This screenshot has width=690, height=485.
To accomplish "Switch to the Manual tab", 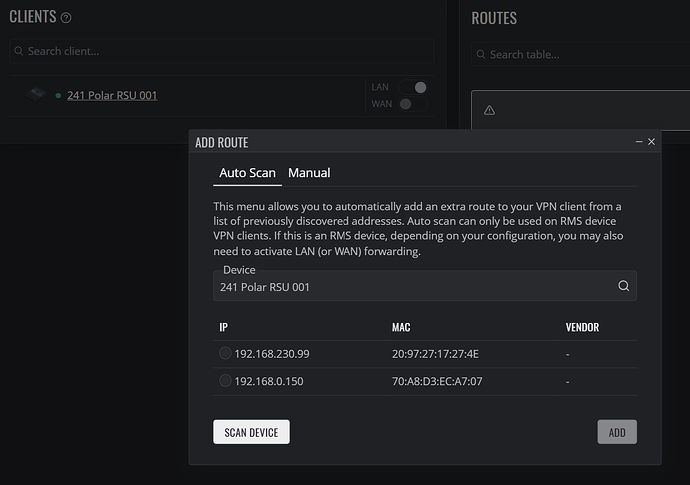I will pyautogui.click(x=309, y=173).
